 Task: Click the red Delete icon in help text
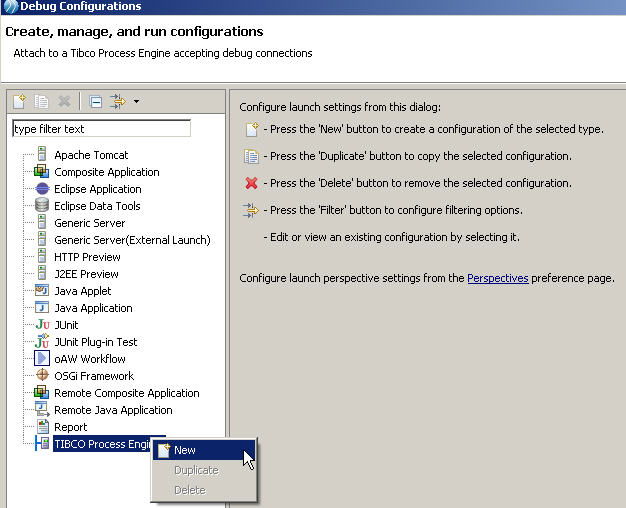point(251,183)
